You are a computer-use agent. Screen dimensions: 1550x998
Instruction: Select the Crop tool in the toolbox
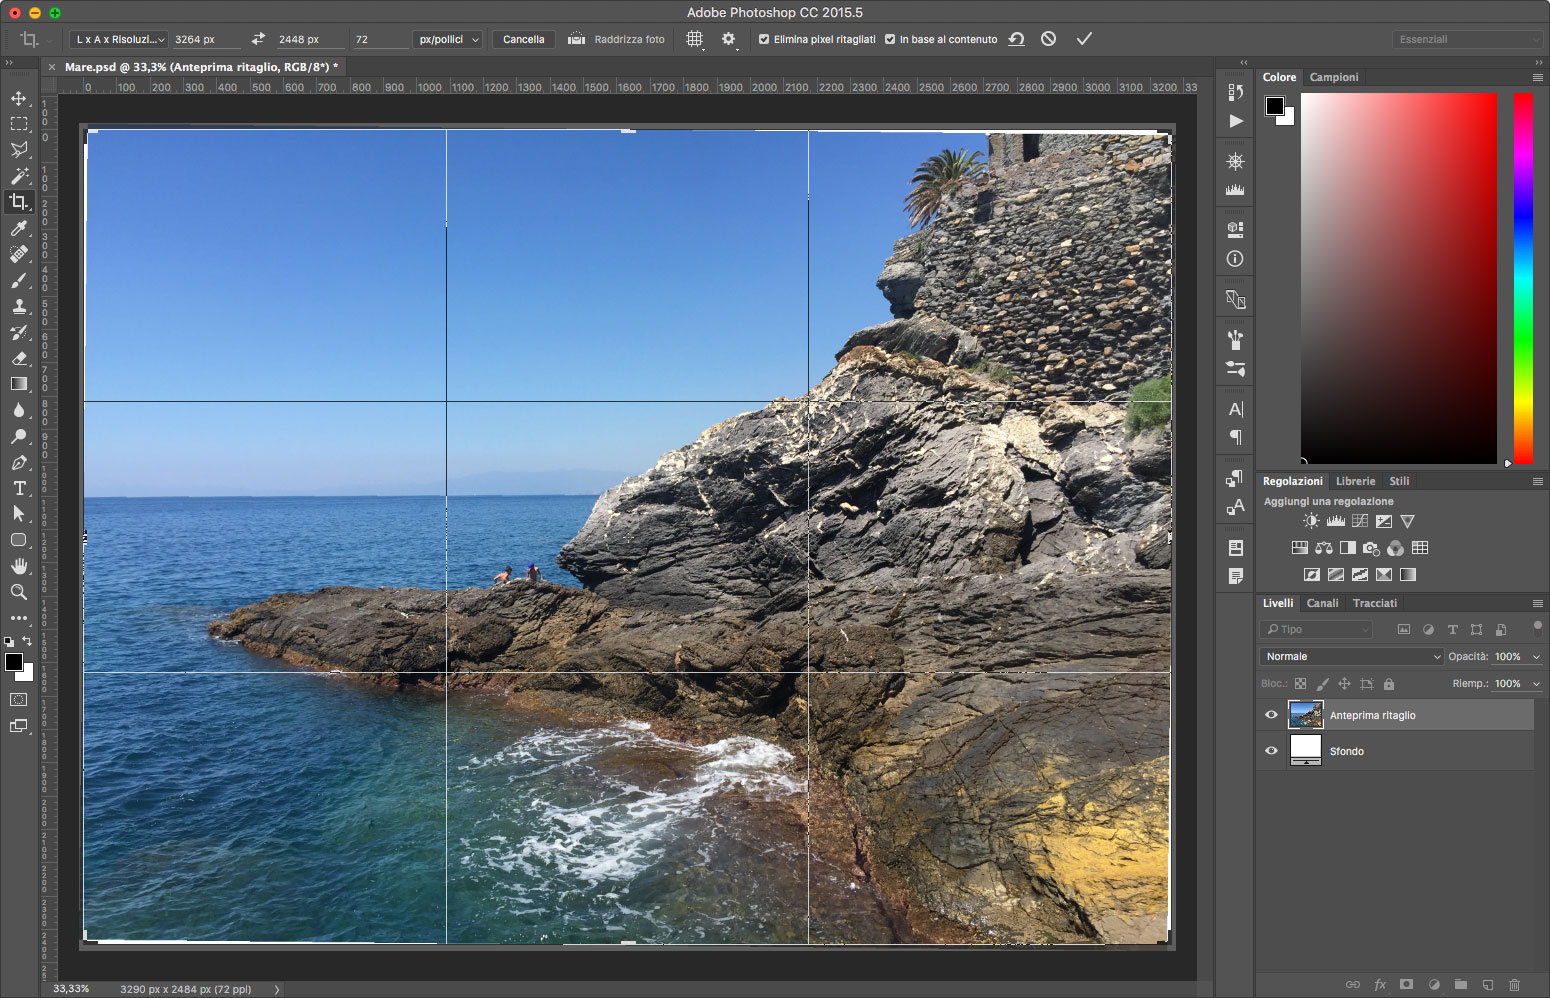coord(19,202)
